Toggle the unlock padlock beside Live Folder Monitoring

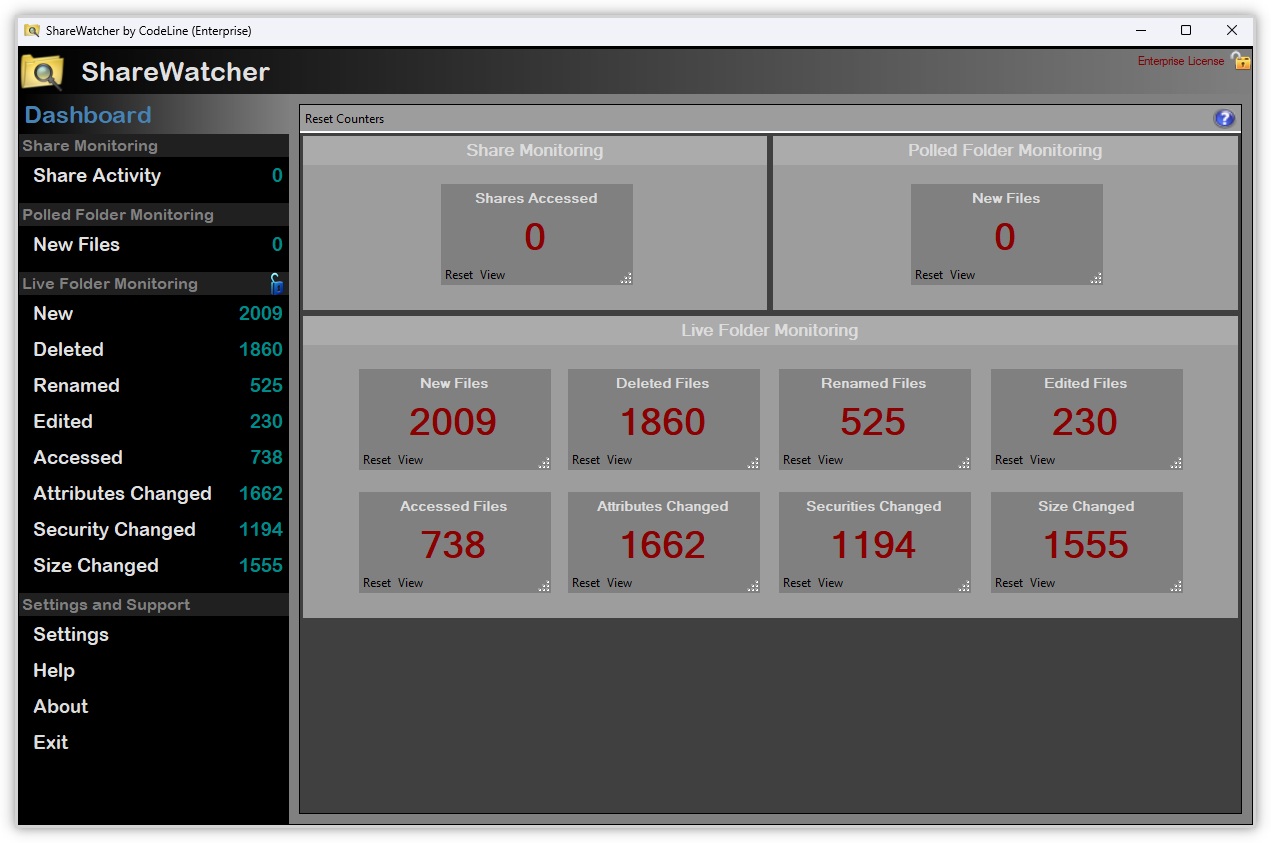[x=276, y=284]
